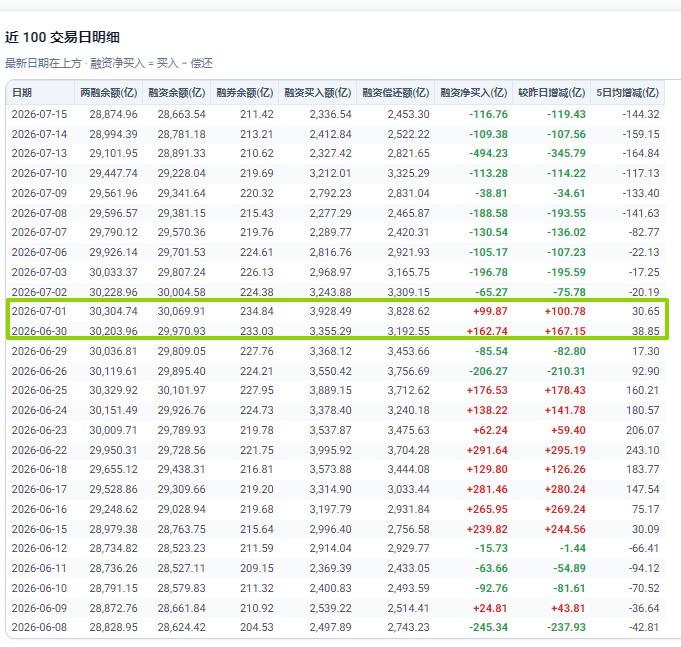This screenshot has width=681, height=647.
Task: Select date cell 2026-07-03
Action: (40, 272)
